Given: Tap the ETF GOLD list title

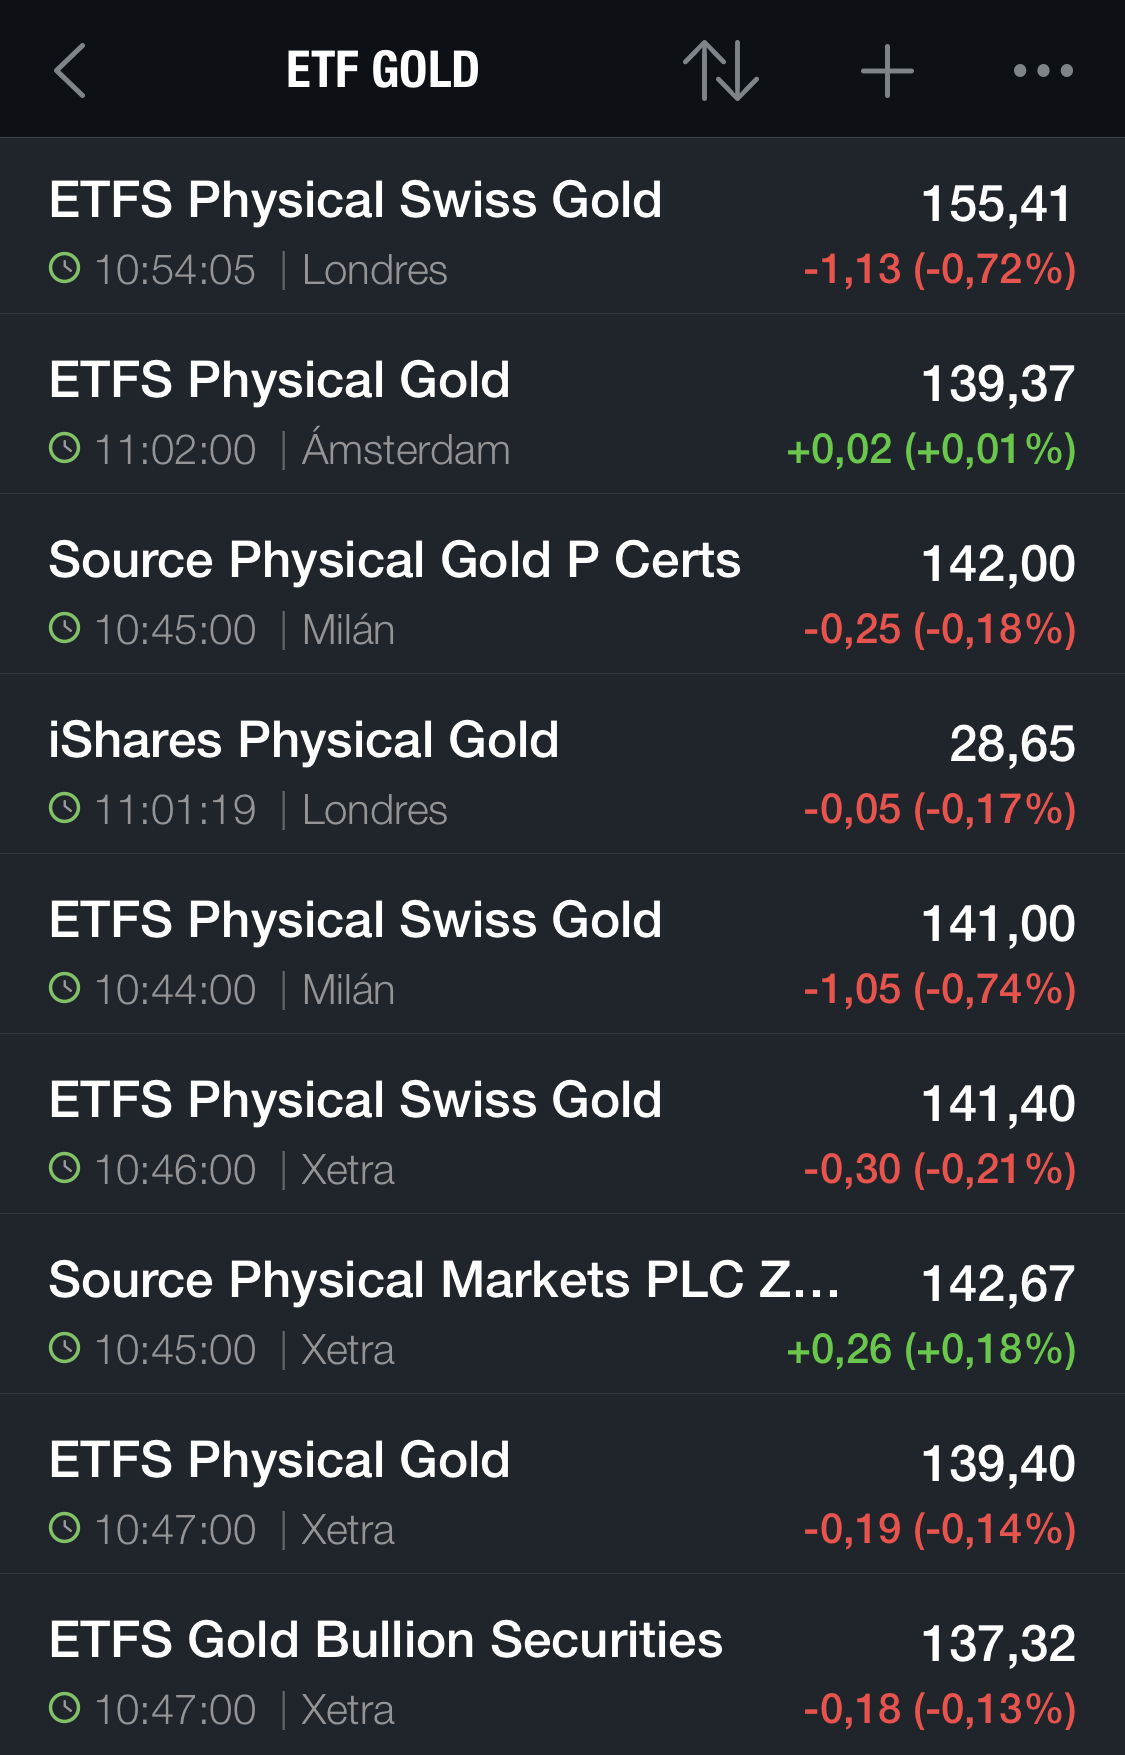Looking at the screenshot, I should coord(383,71).
